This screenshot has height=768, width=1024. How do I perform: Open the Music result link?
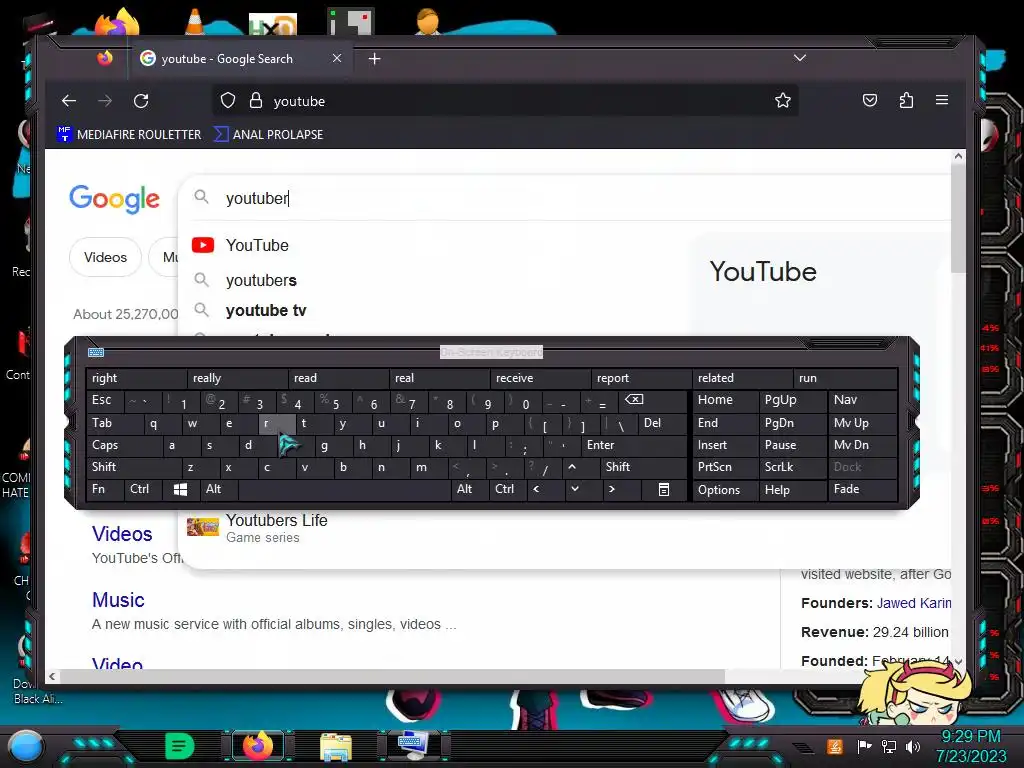click(118, 600)
